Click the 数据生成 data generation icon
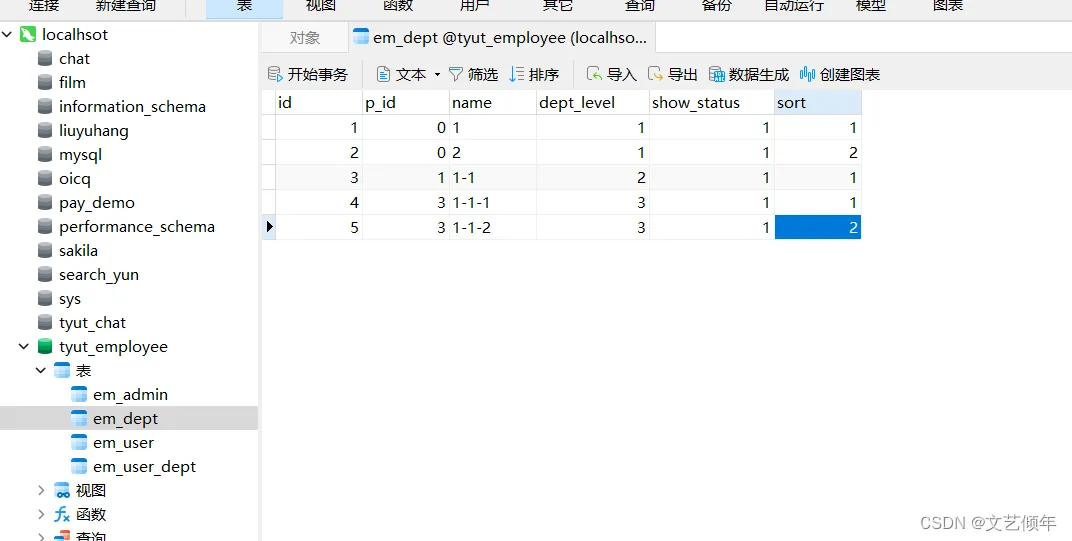1072x541 pixels. [x=716, y=75]
